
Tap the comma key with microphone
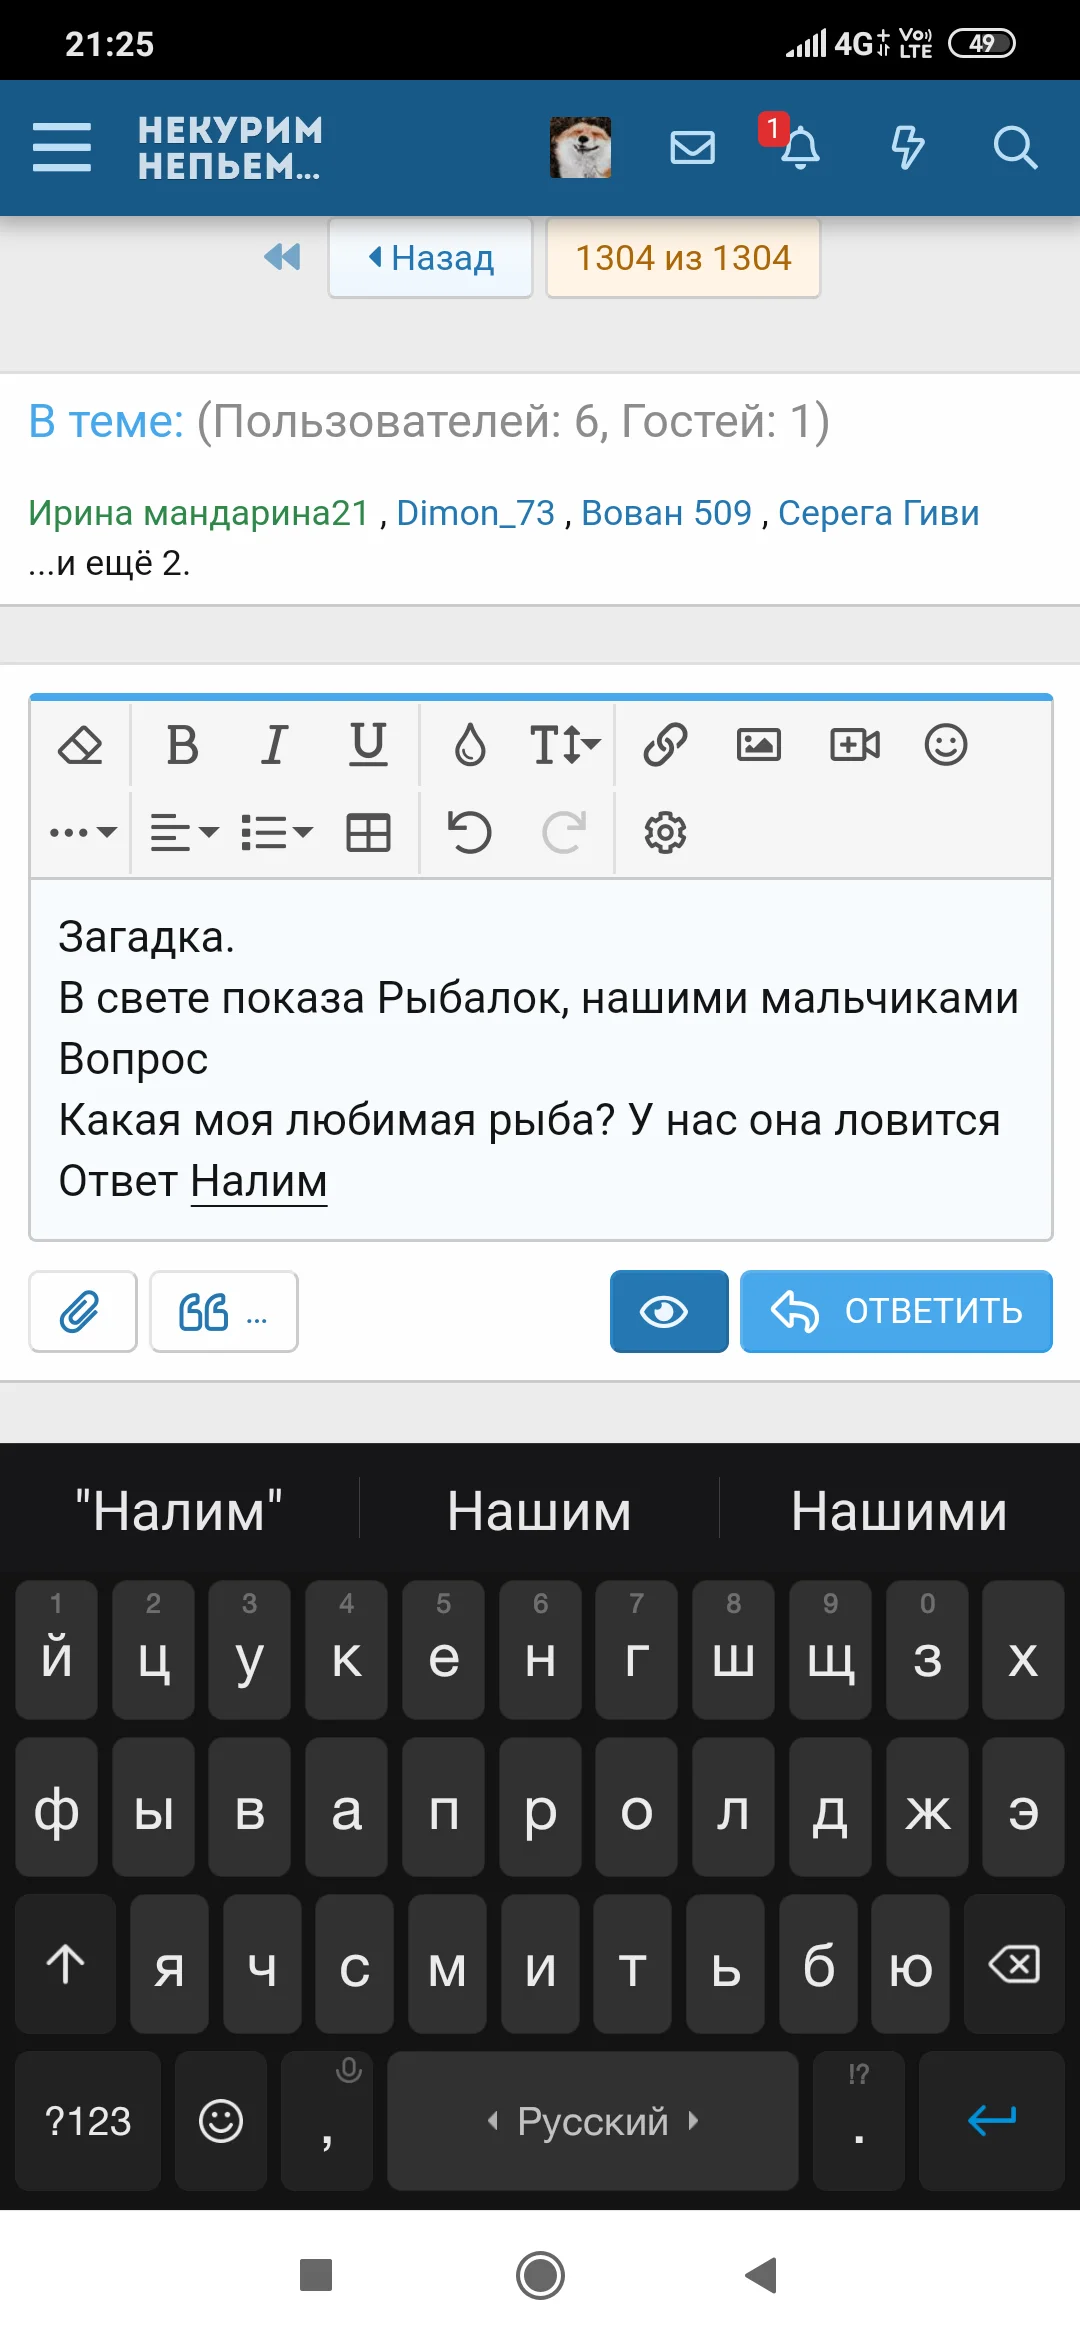(x=327, y=2121)
